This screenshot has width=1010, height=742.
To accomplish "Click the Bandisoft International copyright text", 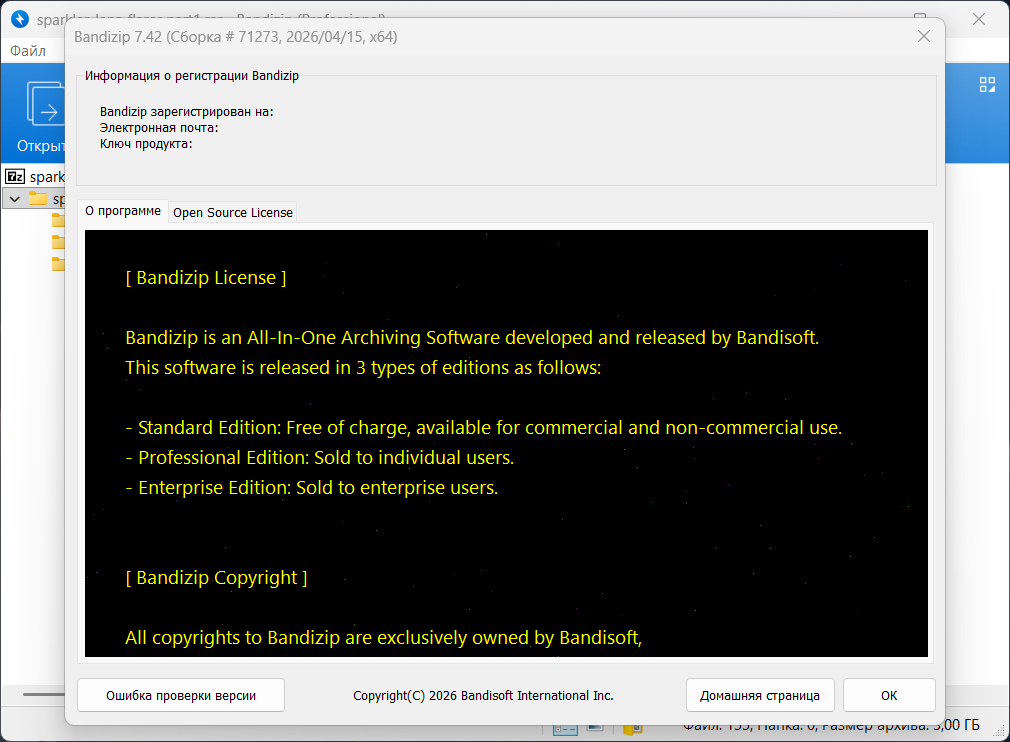I will click(x=483, y=695).
